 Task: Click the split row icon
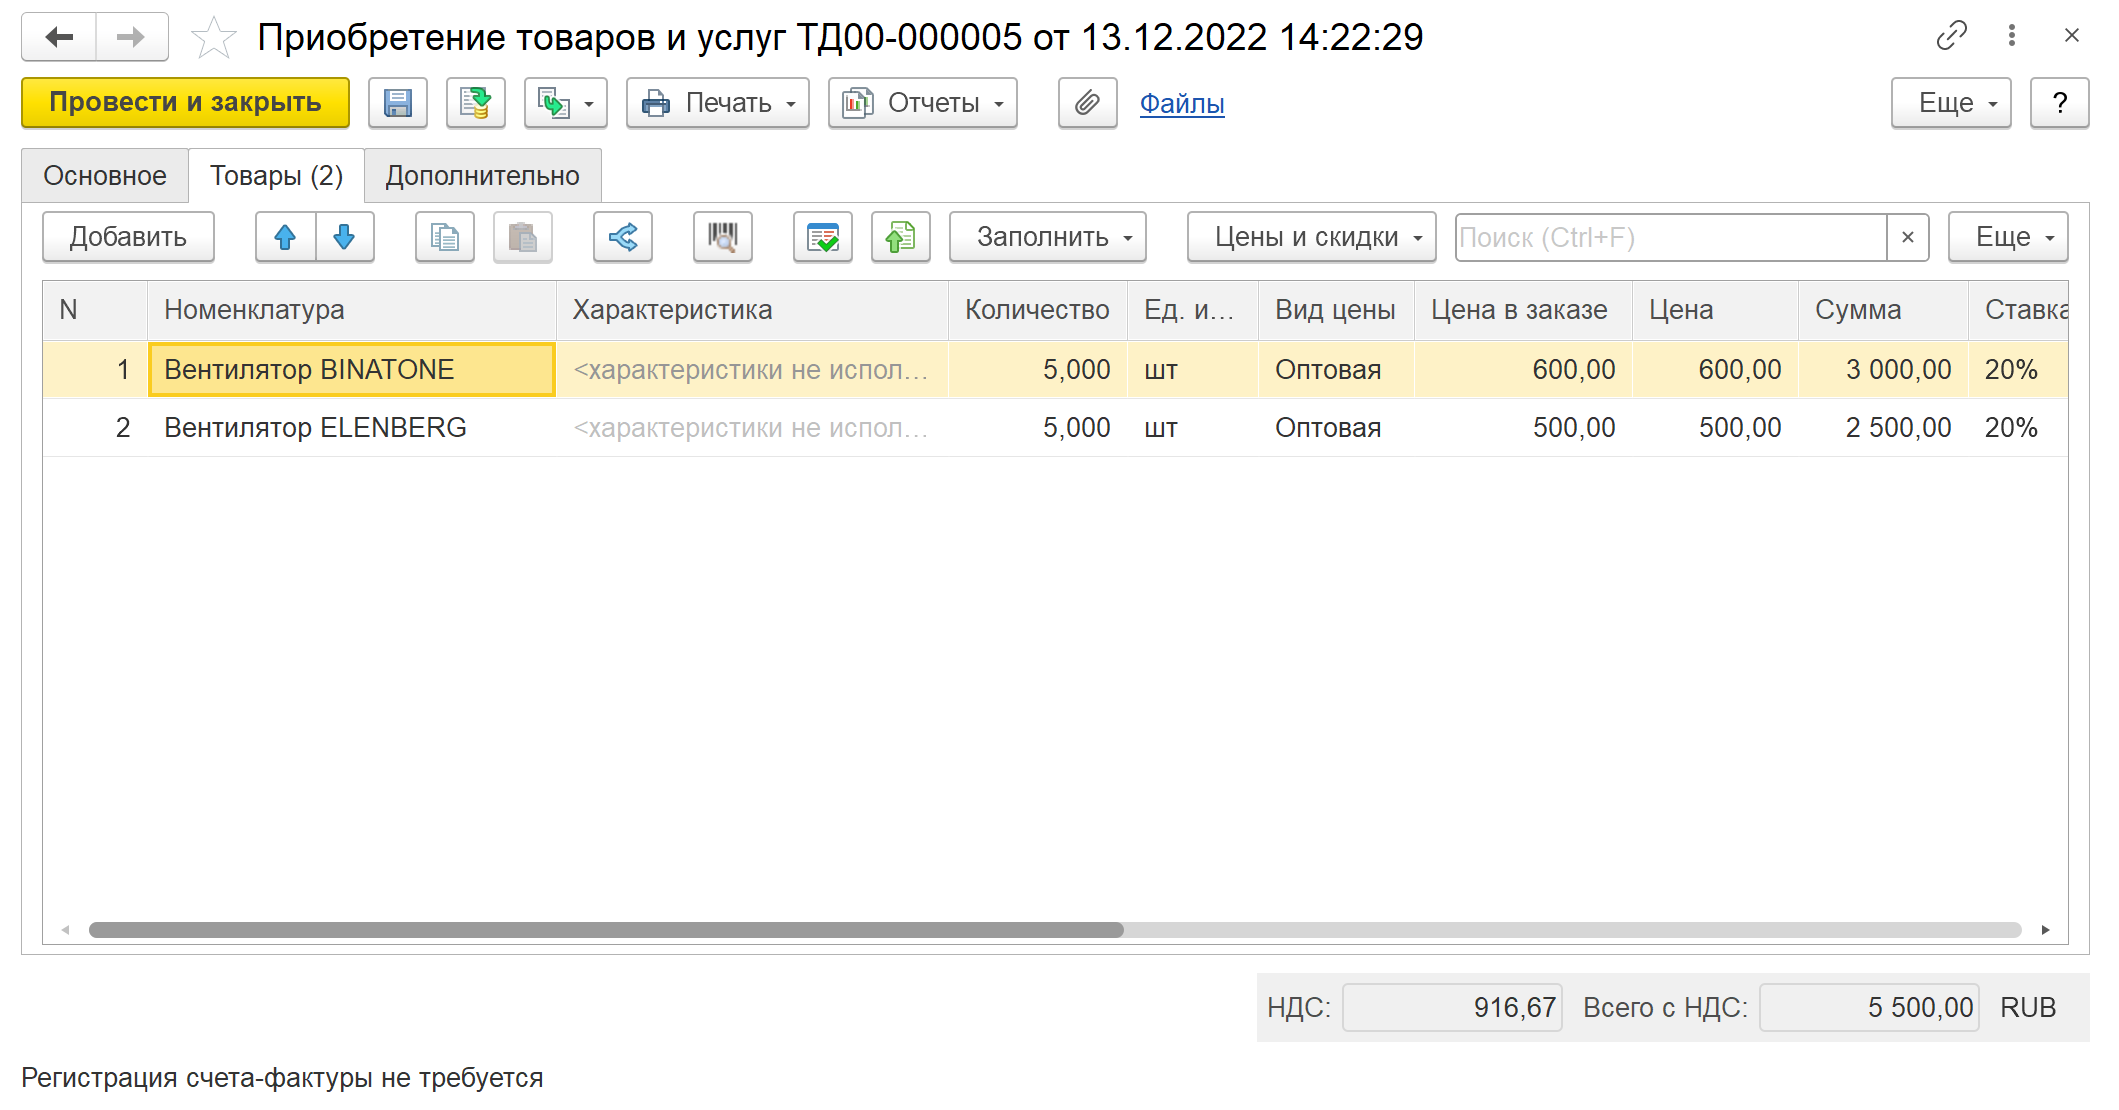pos(622,237)
